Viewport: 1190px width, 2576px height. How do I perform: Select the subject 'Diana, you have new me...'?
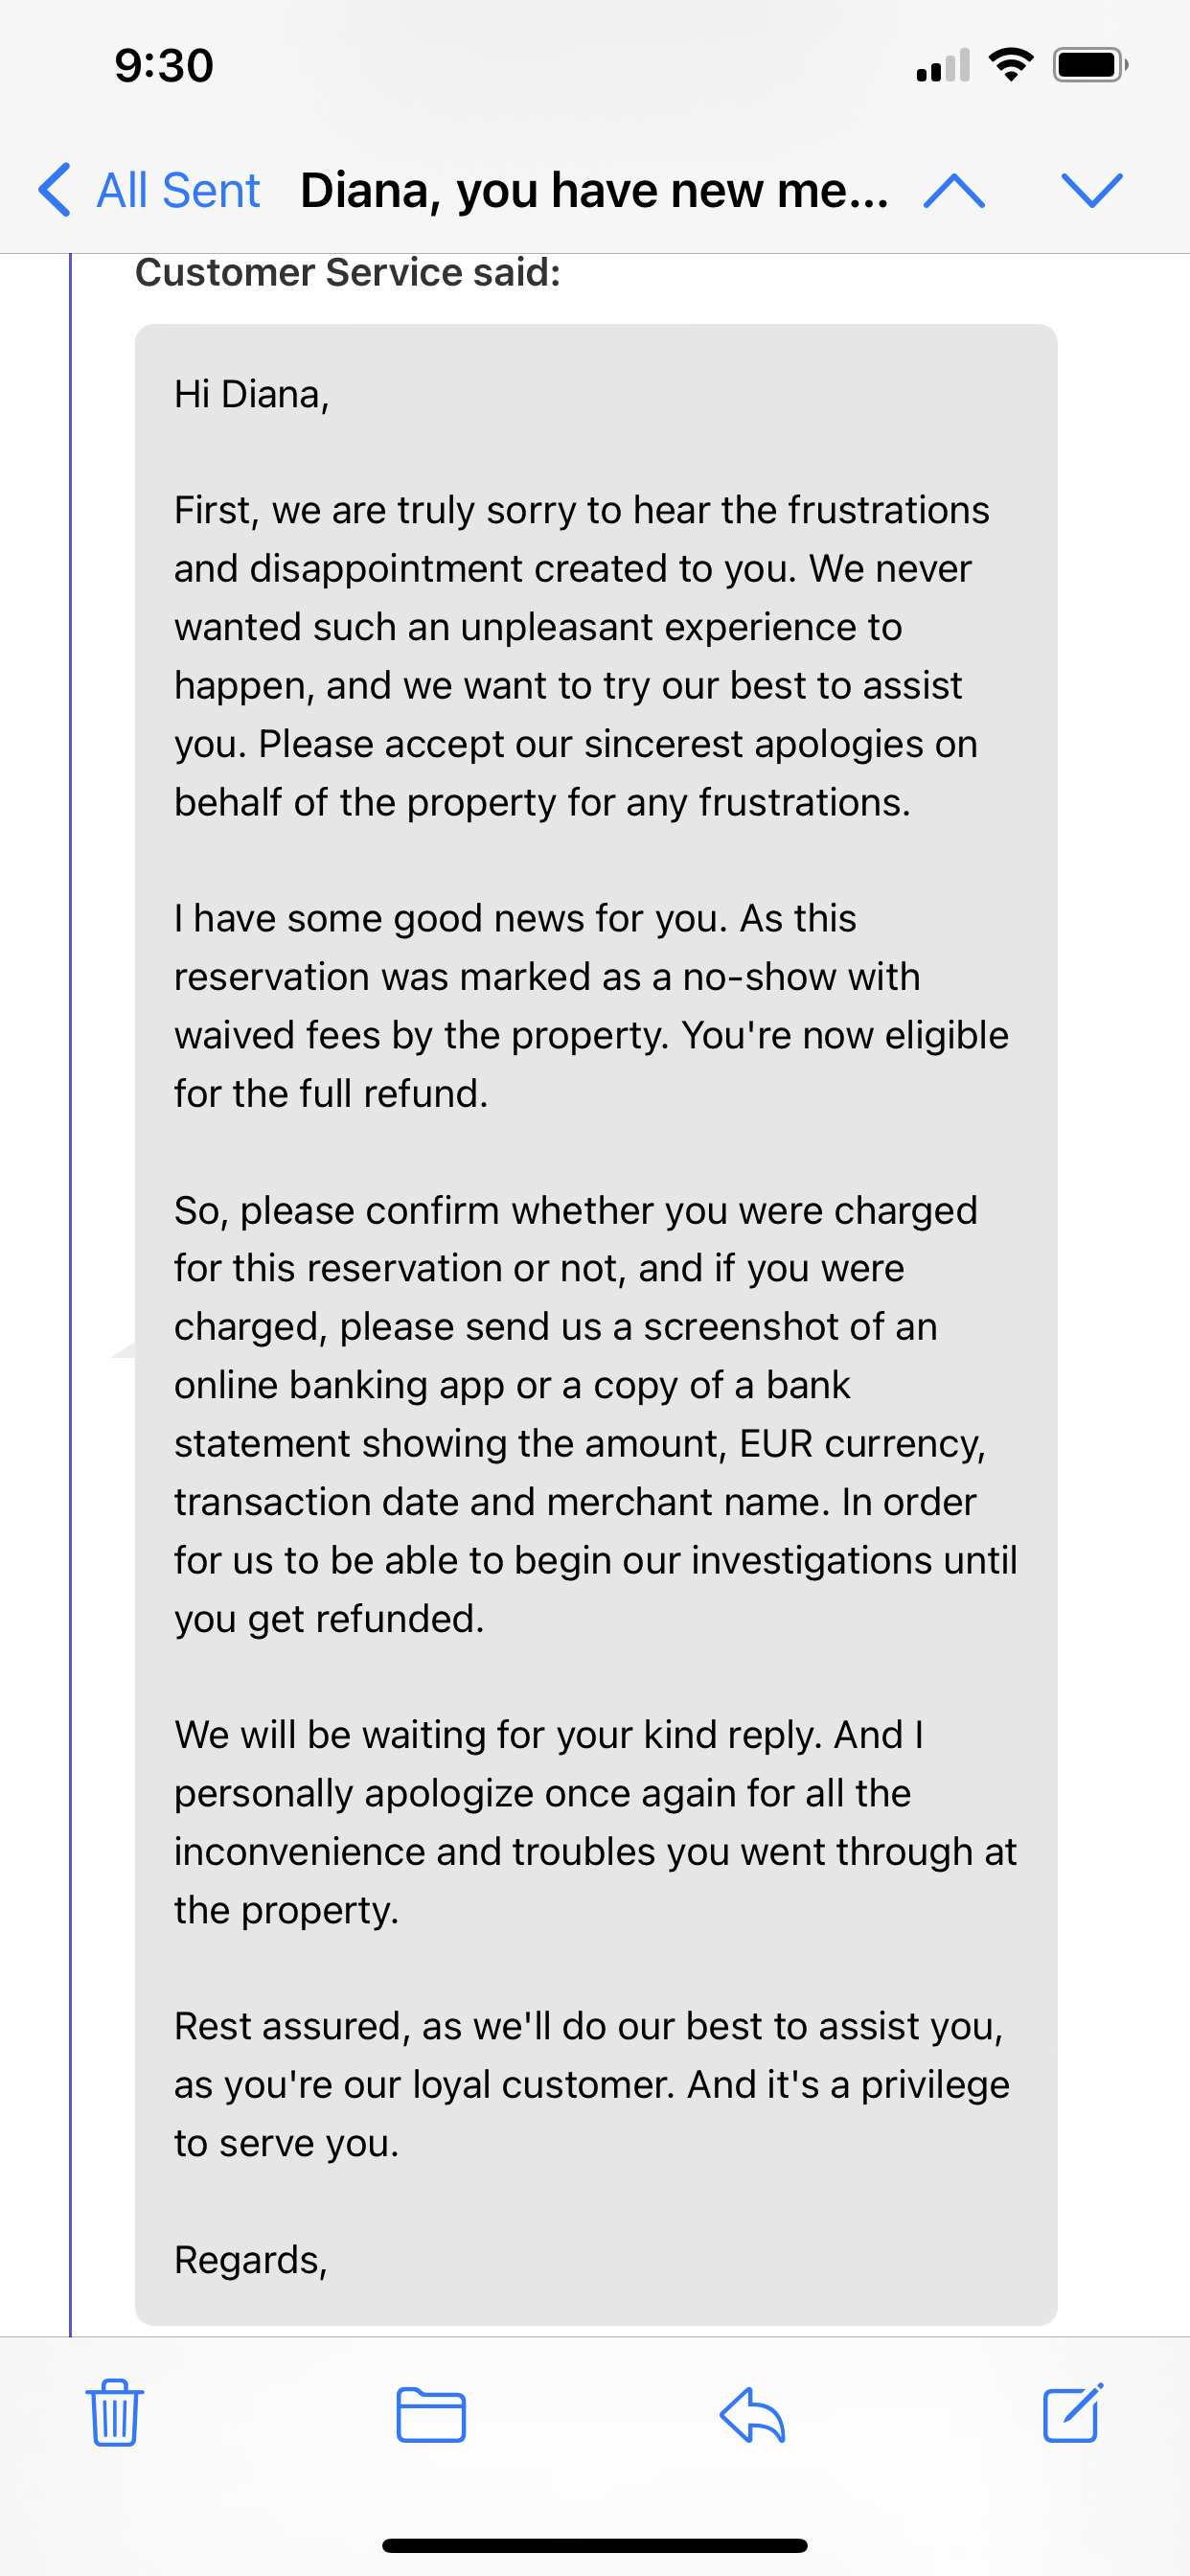click(x=594, y=190)
